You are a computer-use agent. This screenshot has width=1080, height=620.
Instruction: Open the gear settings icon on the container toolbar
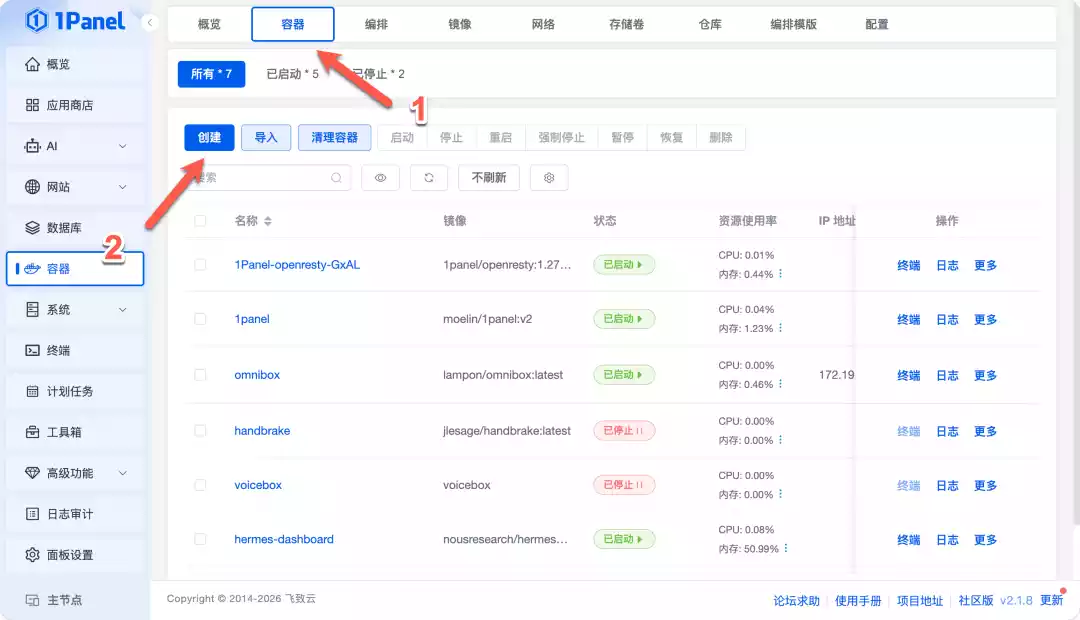pos(548,177)
